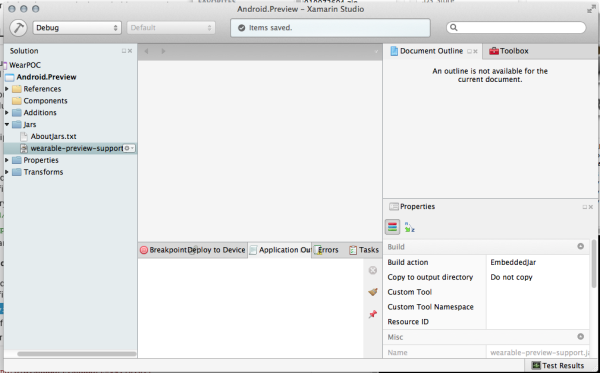
Task: Navigate back in document history
Action: coord(146,51)
